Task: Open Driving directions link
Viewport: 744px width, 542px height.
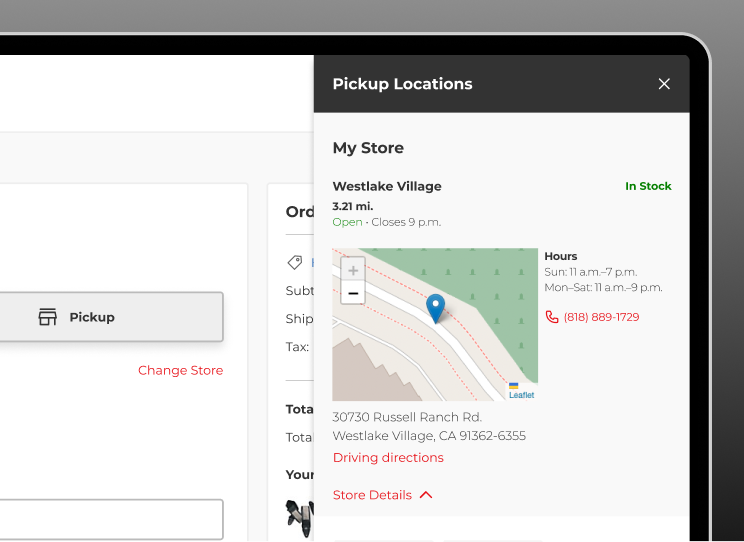Action: tap(388, 458)
